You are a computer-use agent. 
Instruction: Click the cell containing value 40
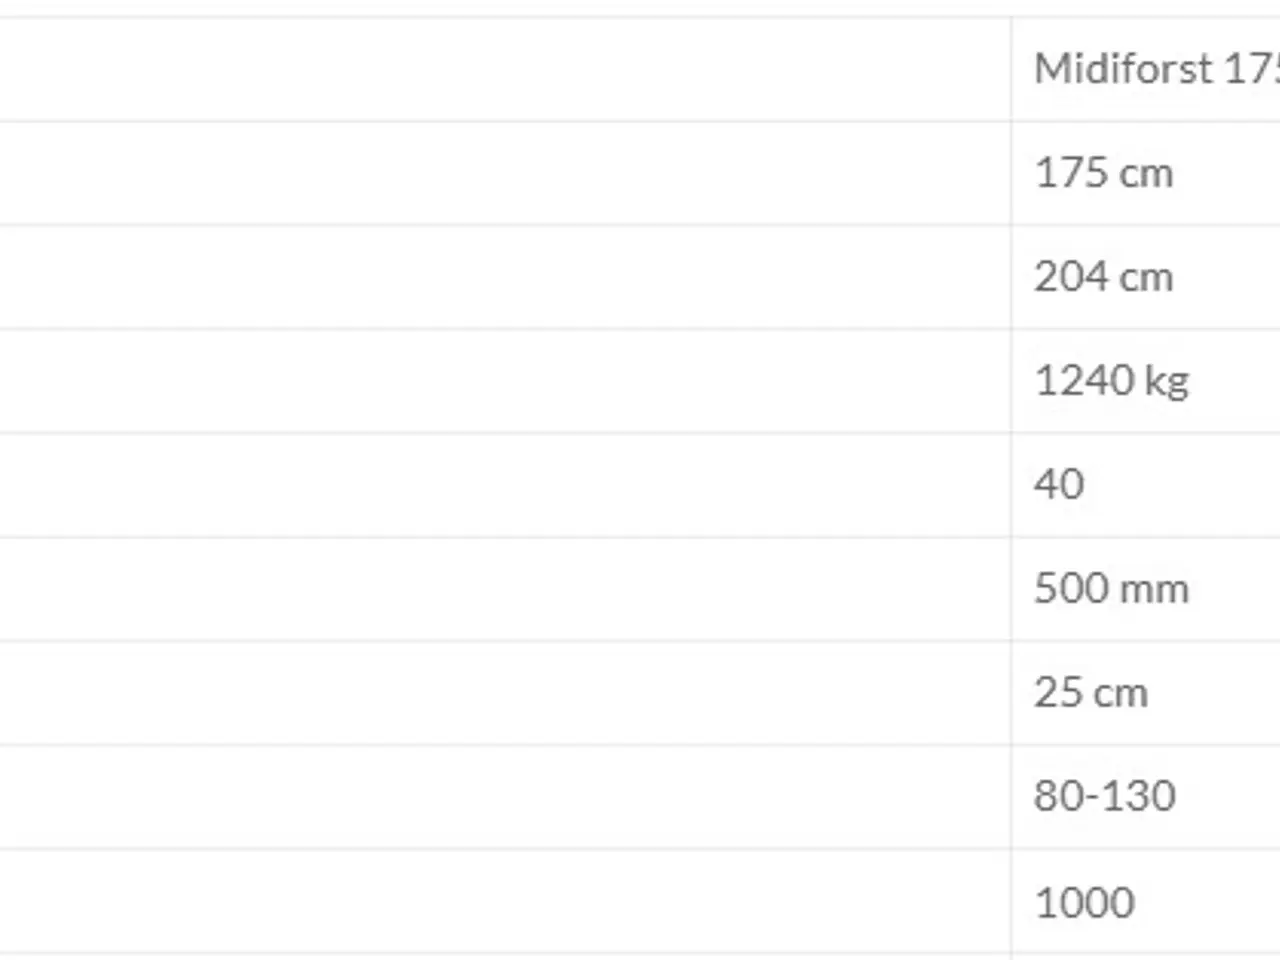pos(1146,485)
